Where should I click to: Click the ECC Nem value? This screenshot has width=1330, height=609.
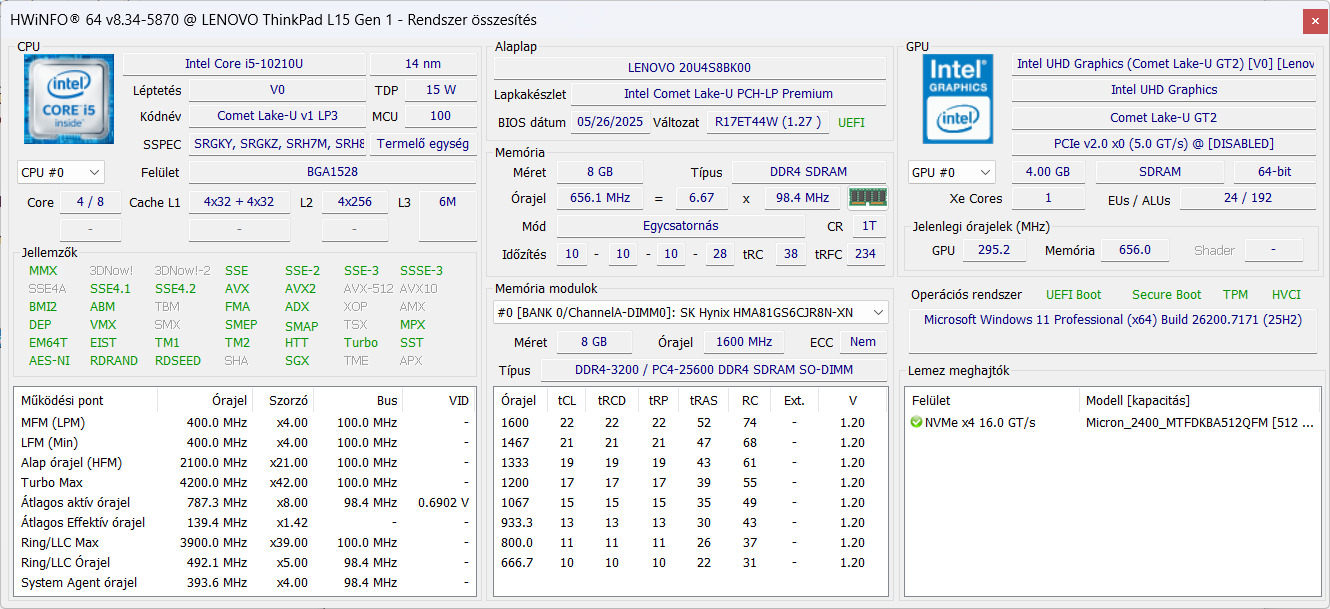click(863, 342)
